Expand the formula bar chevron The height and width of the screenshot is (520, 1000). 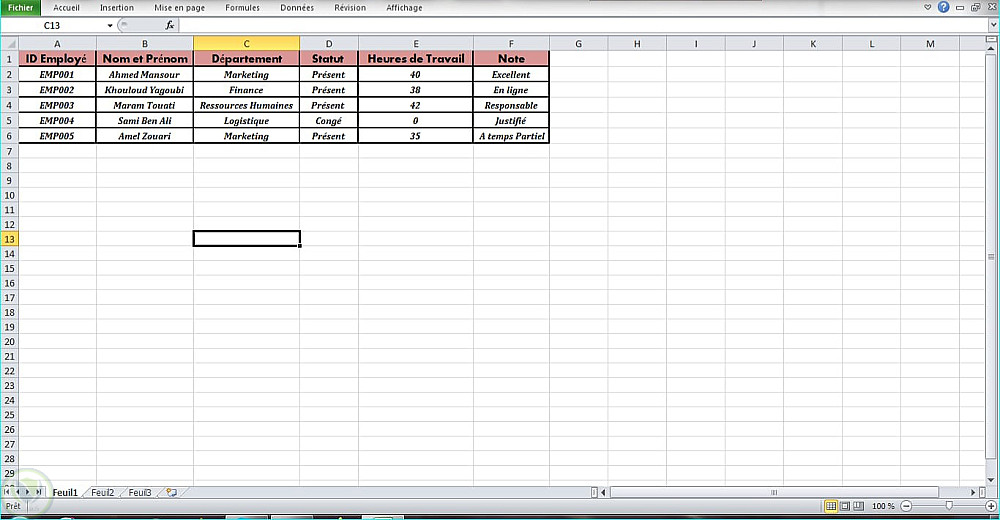click(x=993, y=25)
